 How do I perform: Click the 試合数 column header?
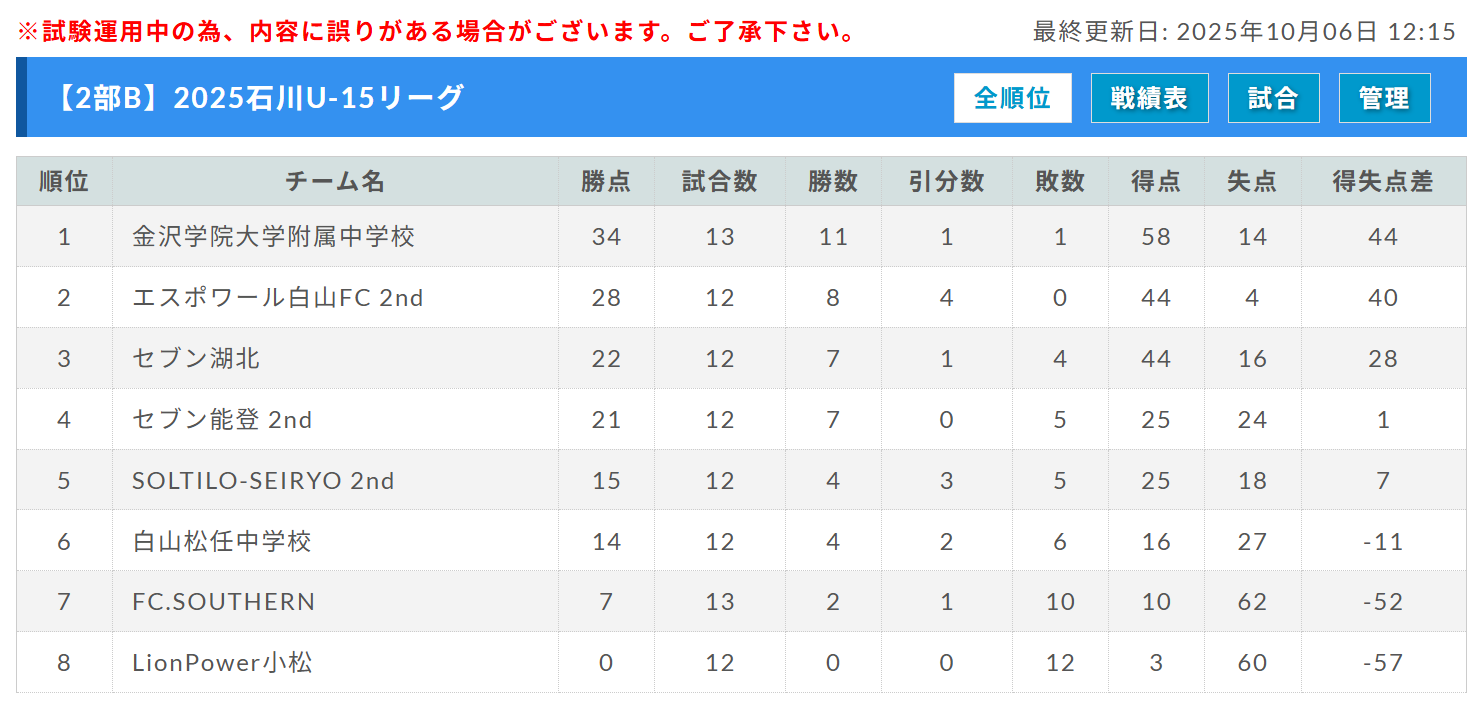click(x=719, y=182)
